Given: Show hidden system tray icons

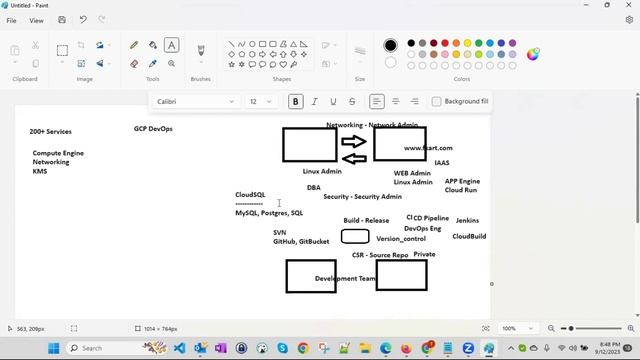Looking at the screenshot, I should pos(511,348).
